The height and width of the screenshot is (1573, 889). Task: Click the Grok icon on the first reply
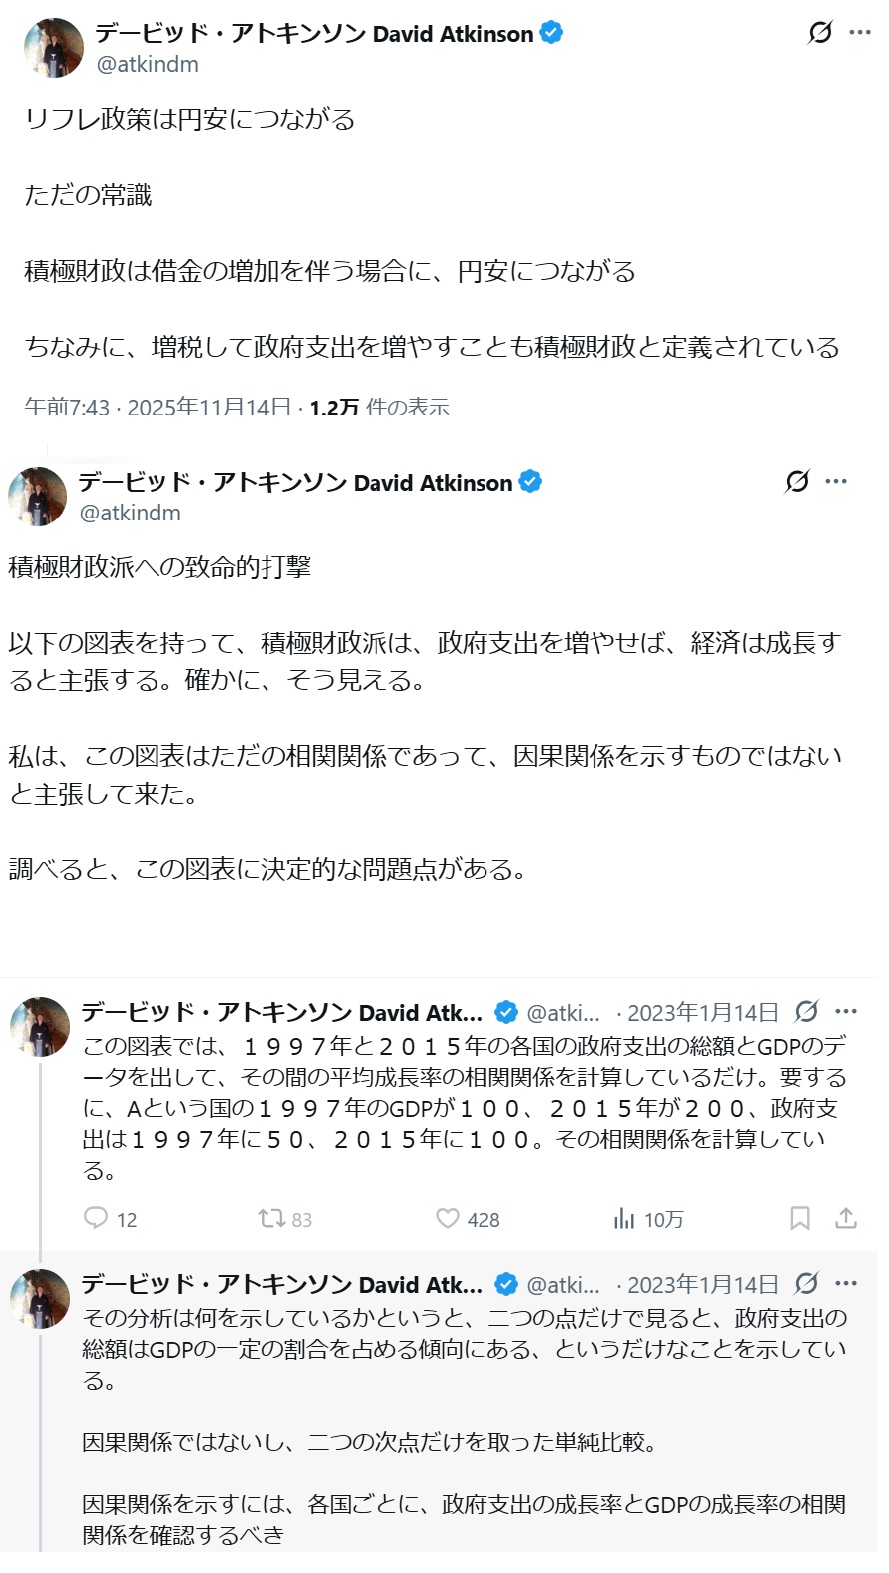click(x=806, y=1012)
